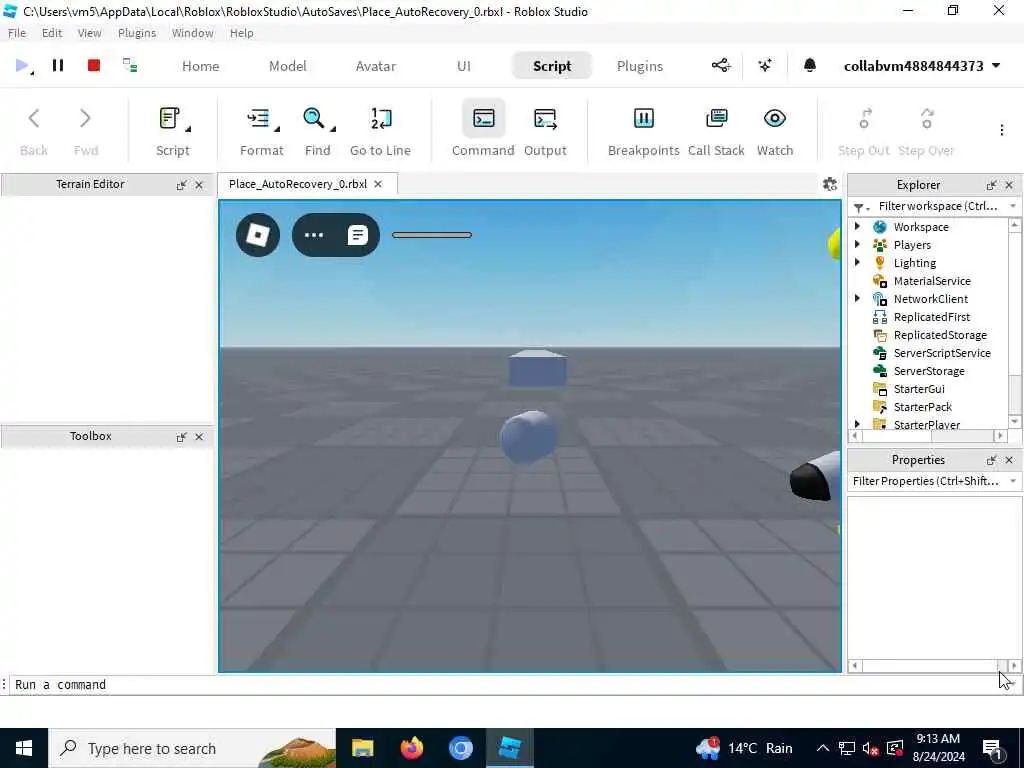
Task: Click the Format icon
Action: point(259,119)
